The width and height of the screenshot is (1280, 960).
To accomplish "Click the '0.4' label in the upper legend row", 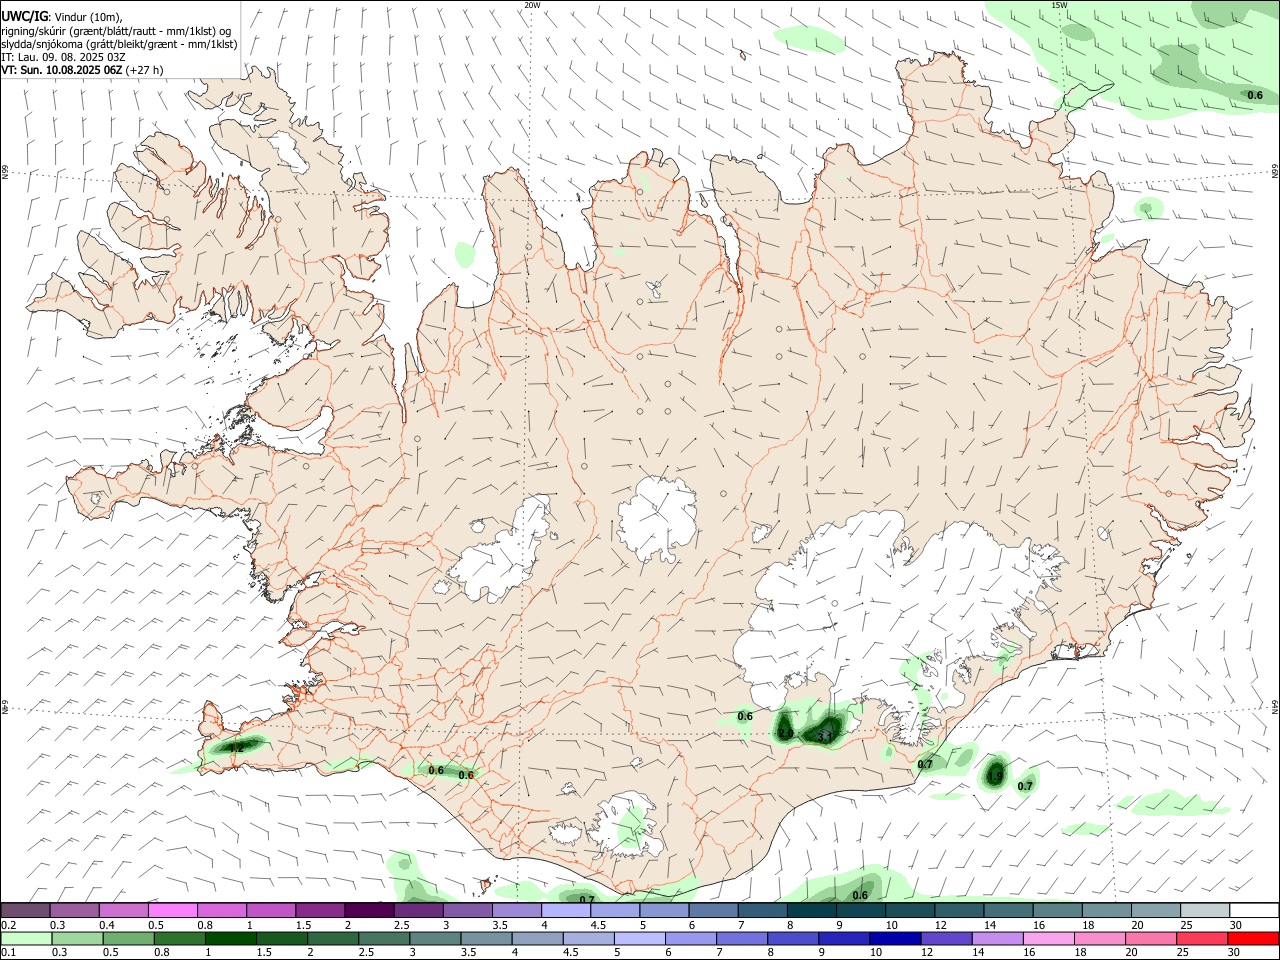I will tap(107, 925).
